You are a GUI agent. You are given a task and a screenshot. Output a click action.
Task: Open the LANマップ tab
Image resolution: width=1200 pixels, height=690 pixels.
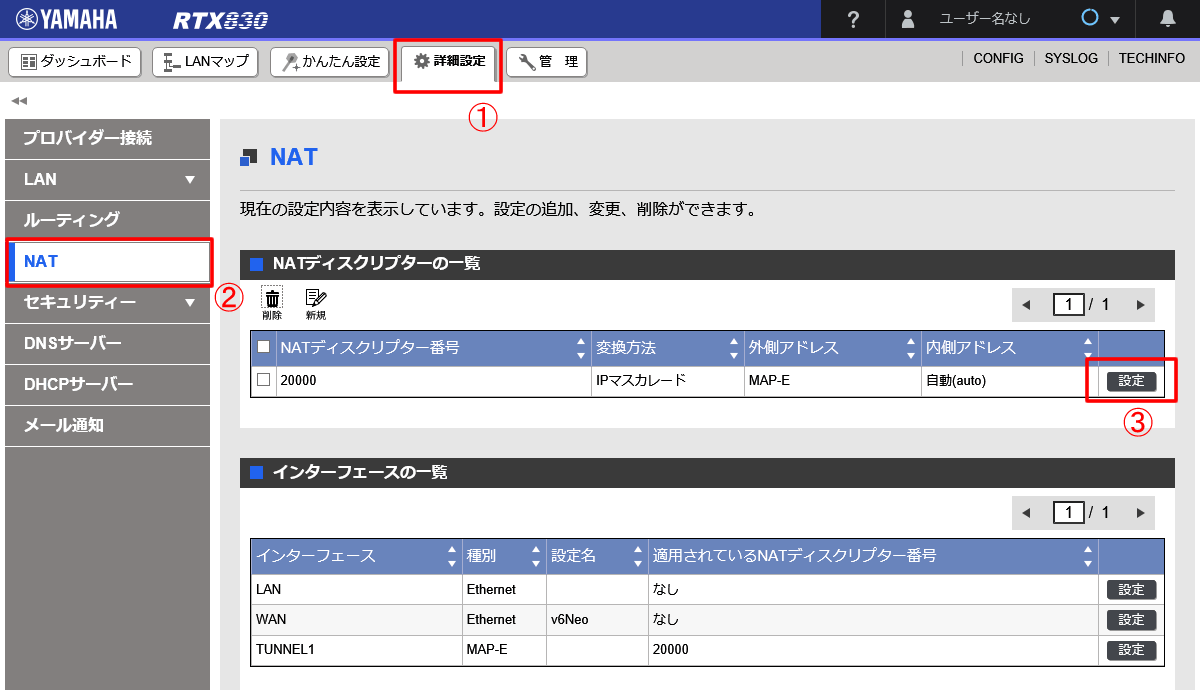(x=206, y=62)
